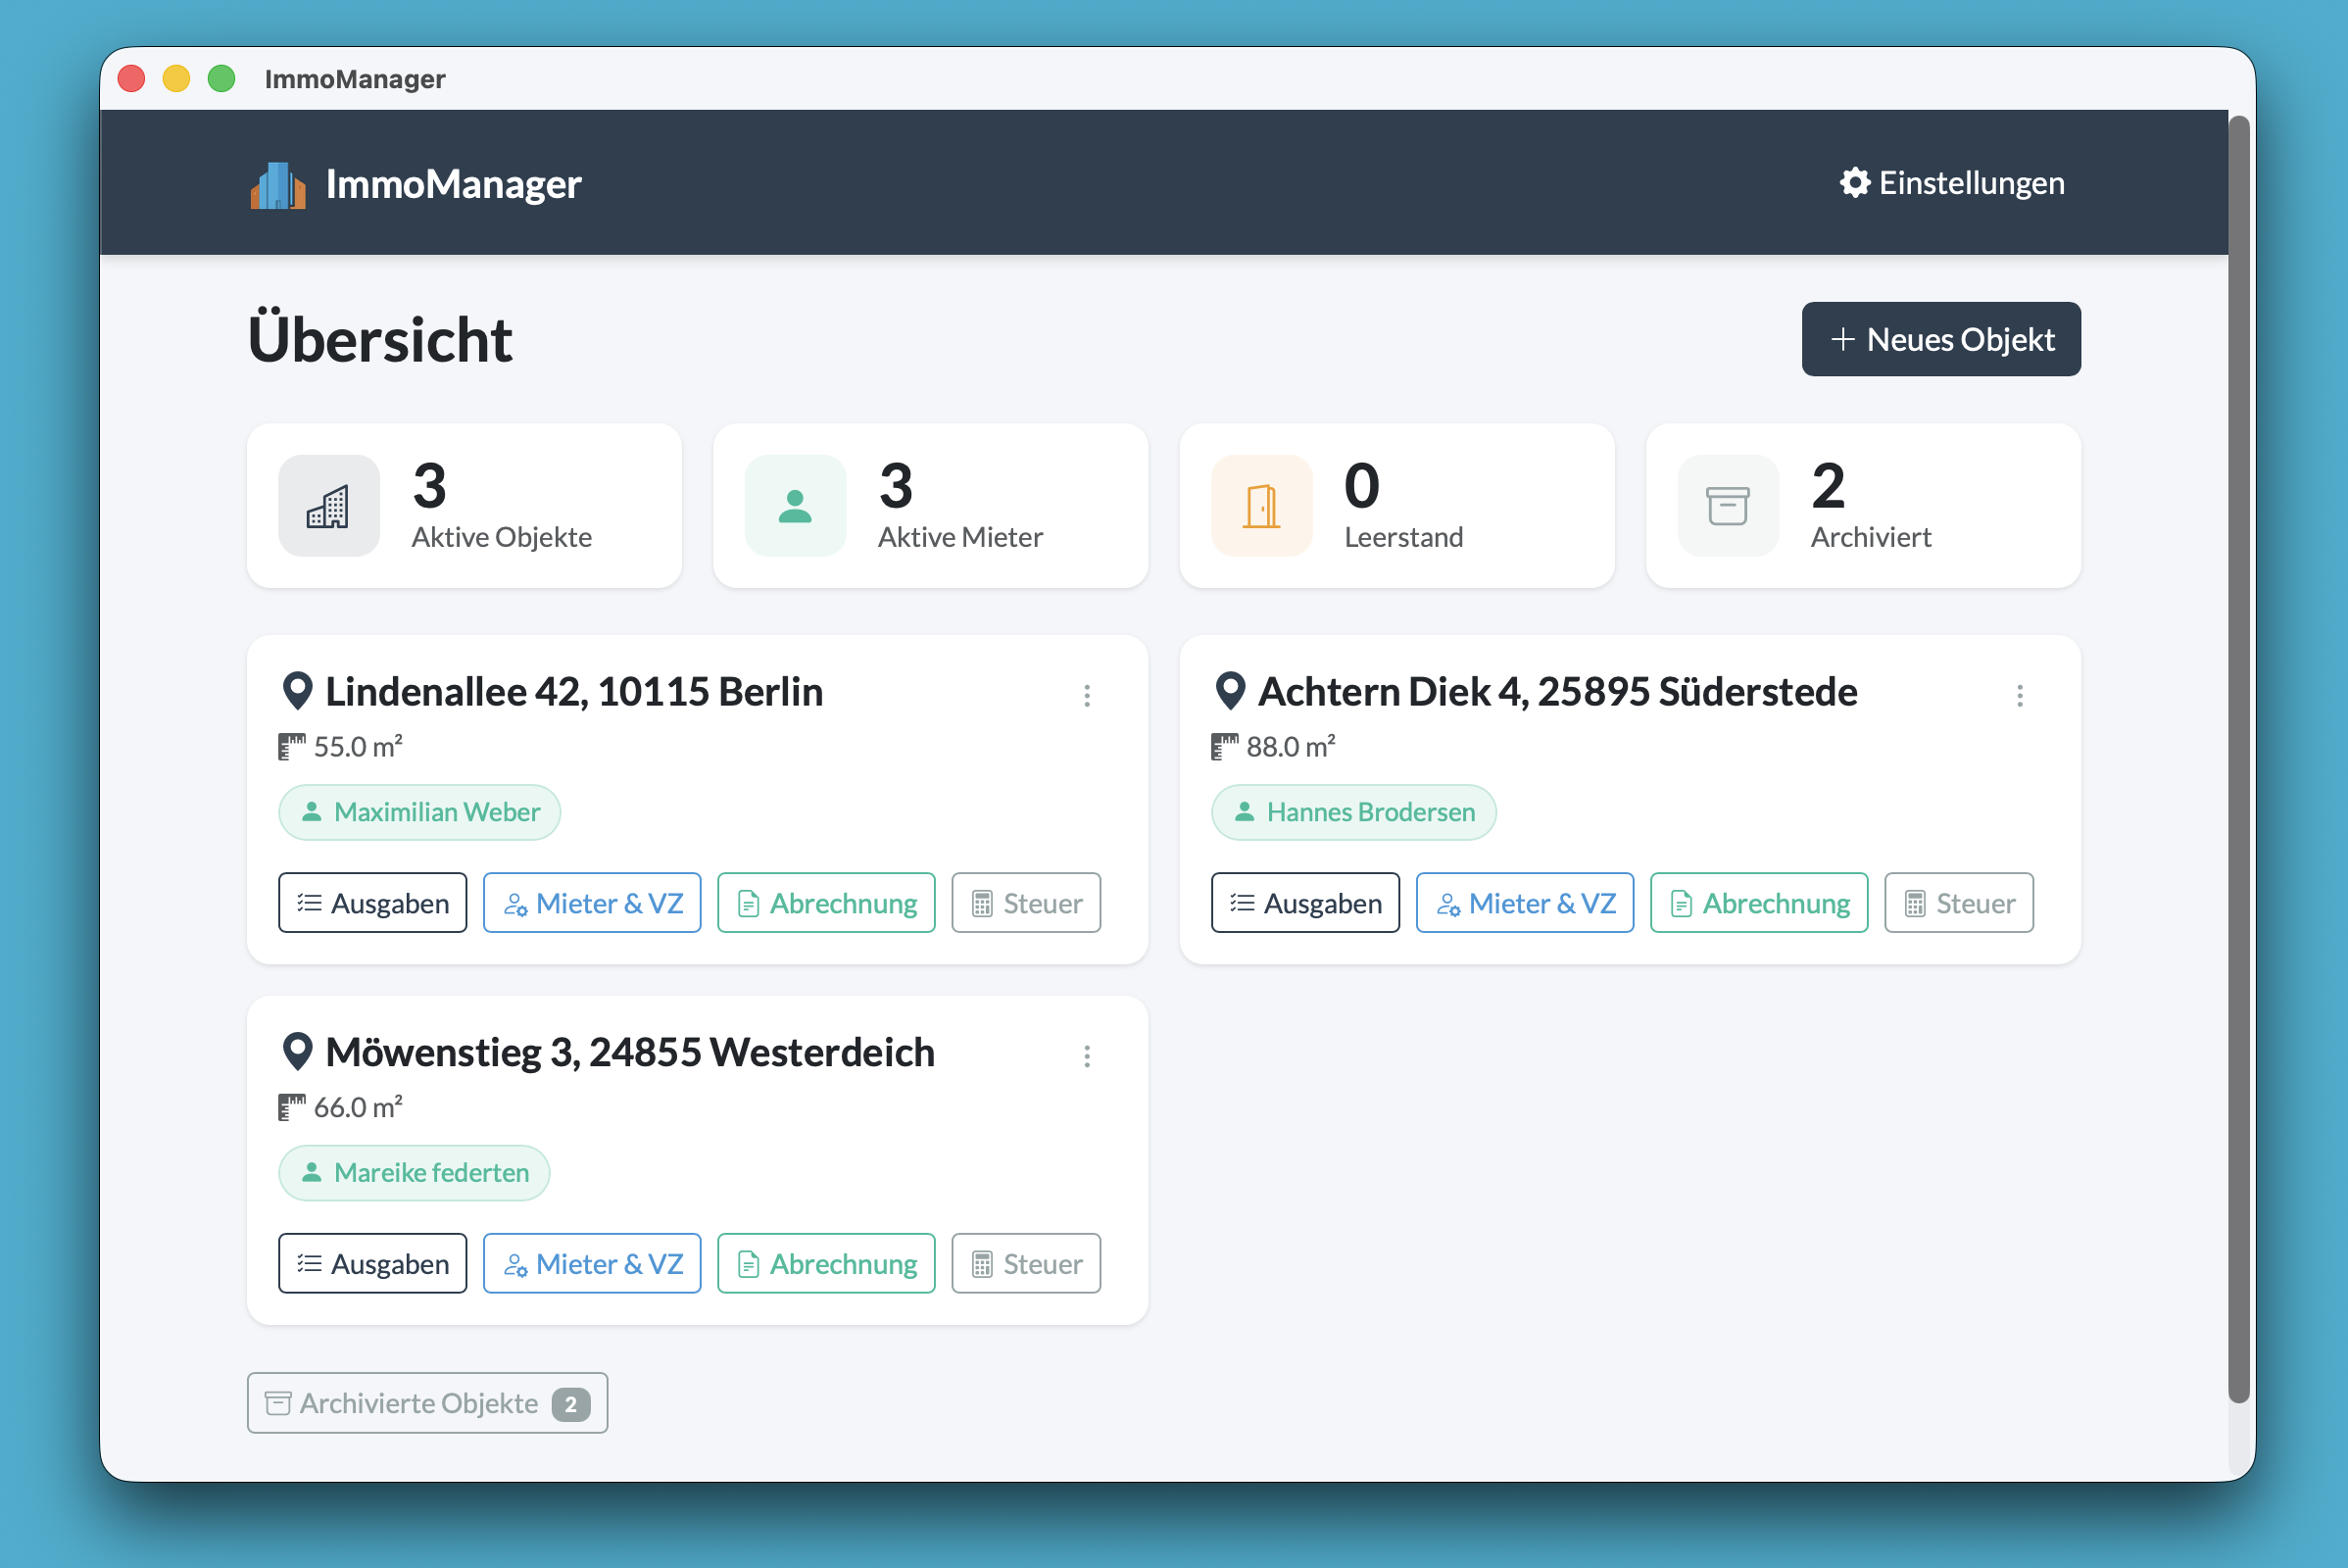Open Mieter & VZ for Achtern Diek 4
This screenshot has height=1568, width=2348.
[1525, 903]
